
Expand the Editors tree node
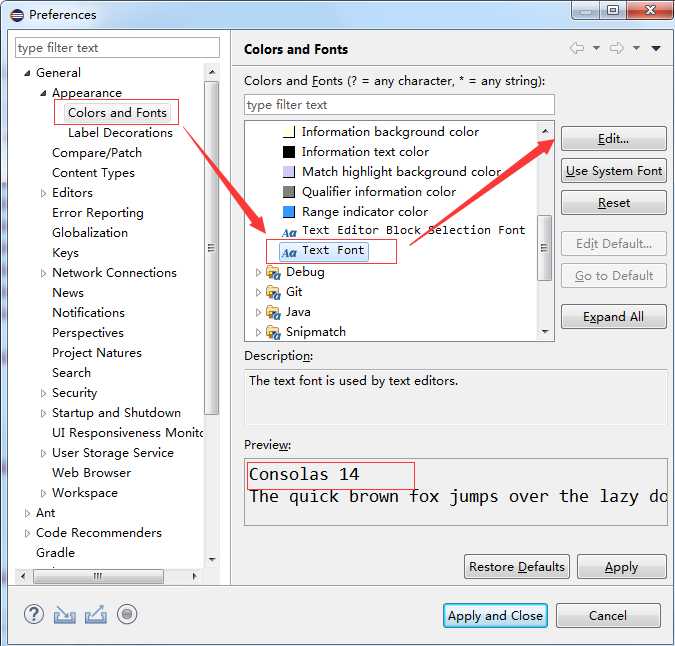[43, 193]
